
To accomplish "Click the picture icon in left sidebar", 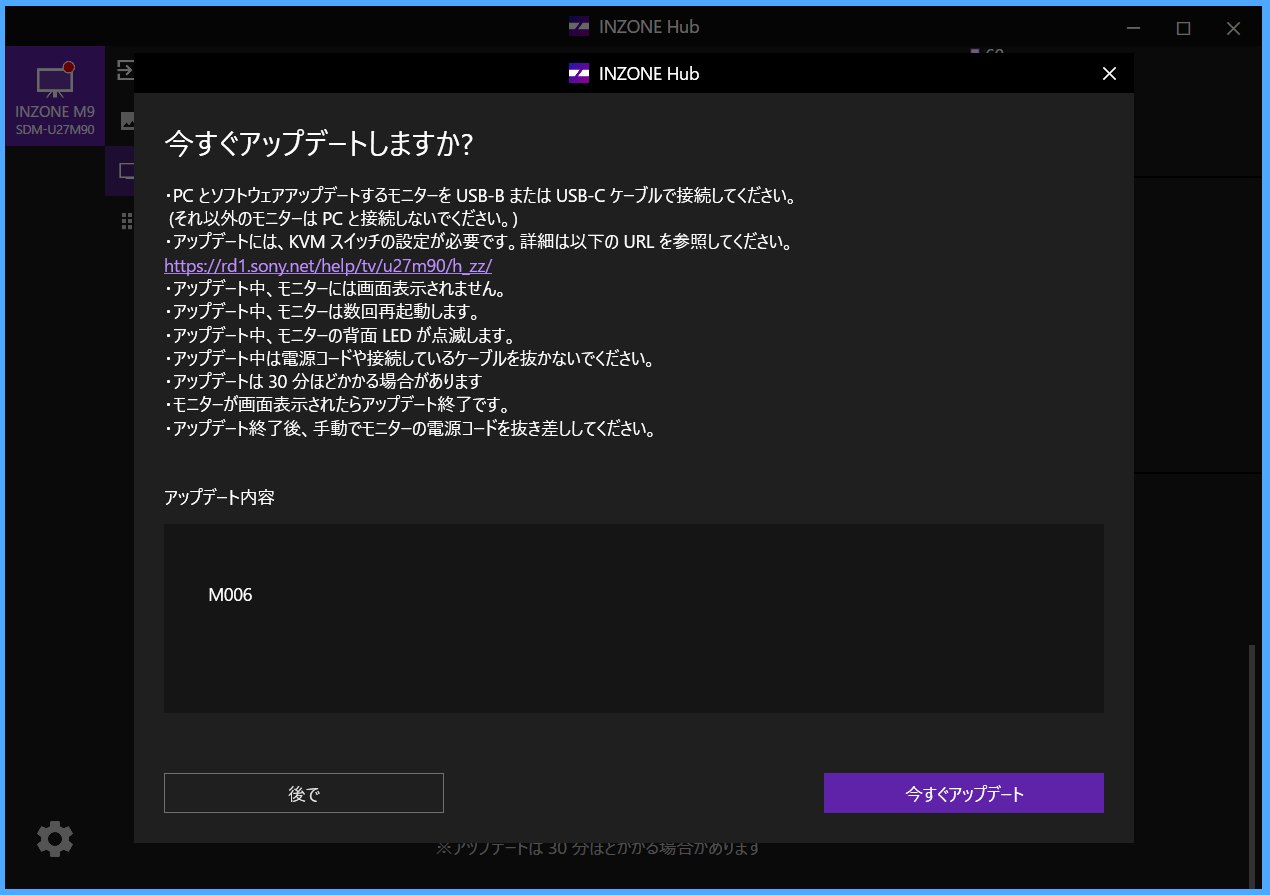I will pyautogui.click(x=127, y=120).
